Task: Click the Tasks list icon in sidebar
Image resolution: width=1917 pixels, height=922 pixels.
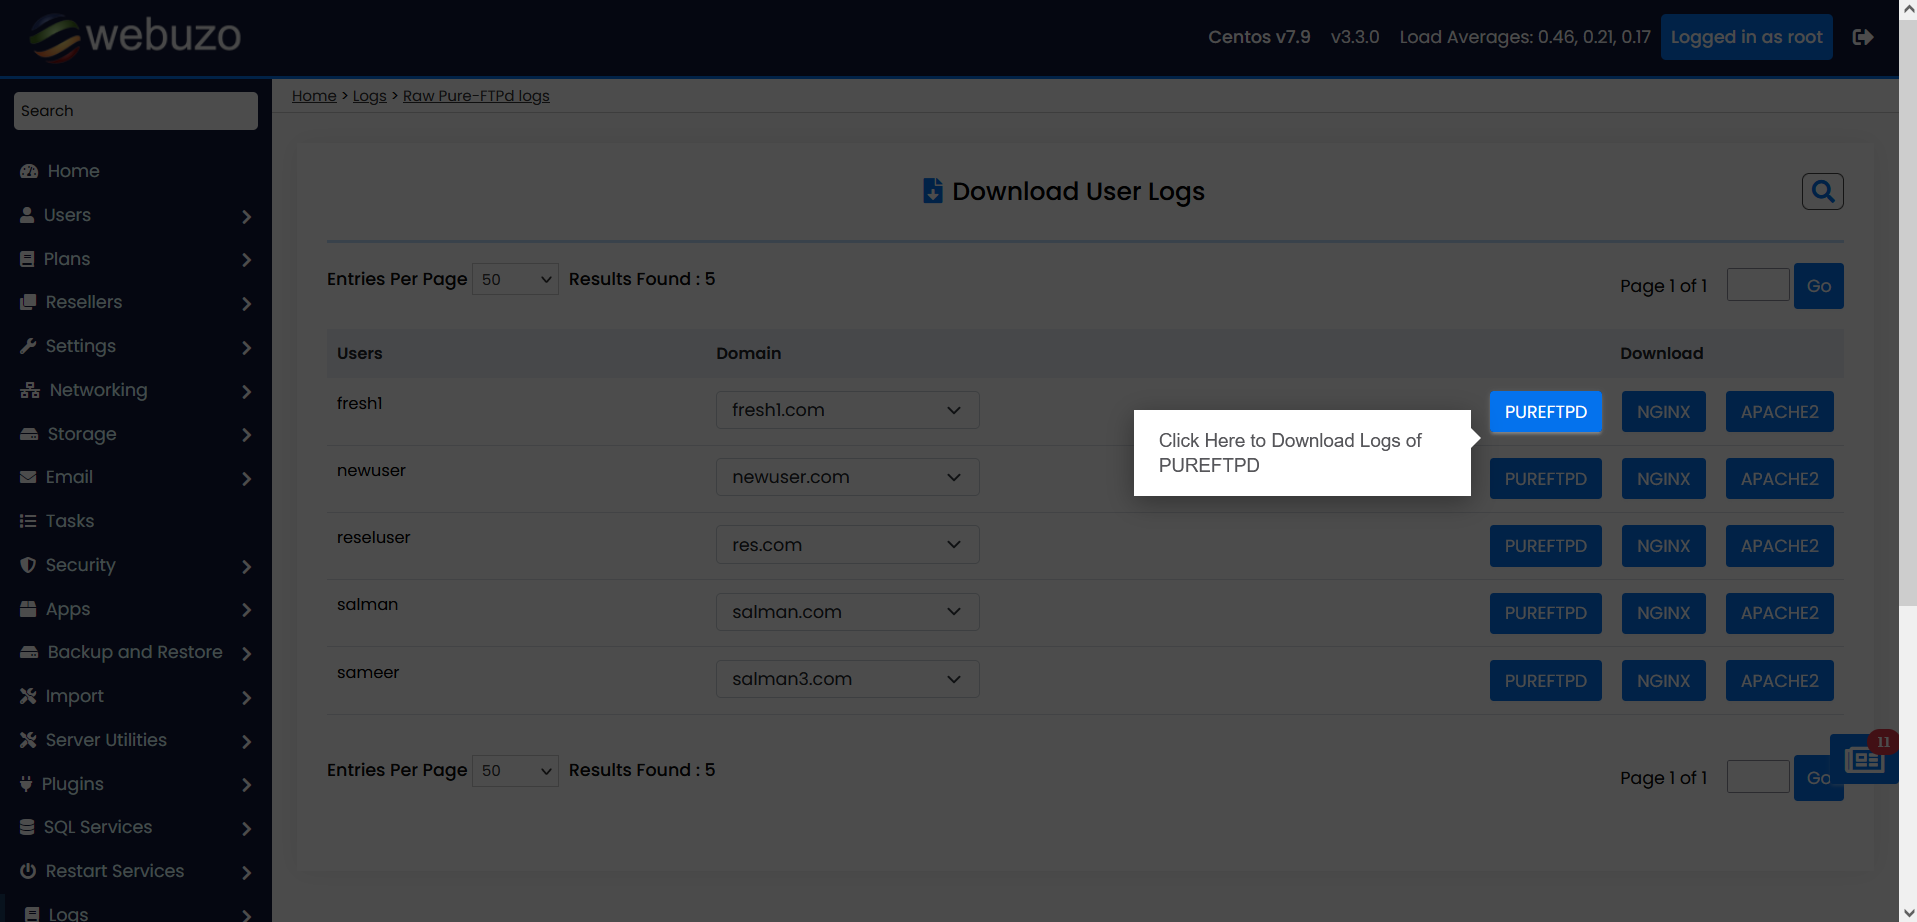Action: tap(28, 521)
